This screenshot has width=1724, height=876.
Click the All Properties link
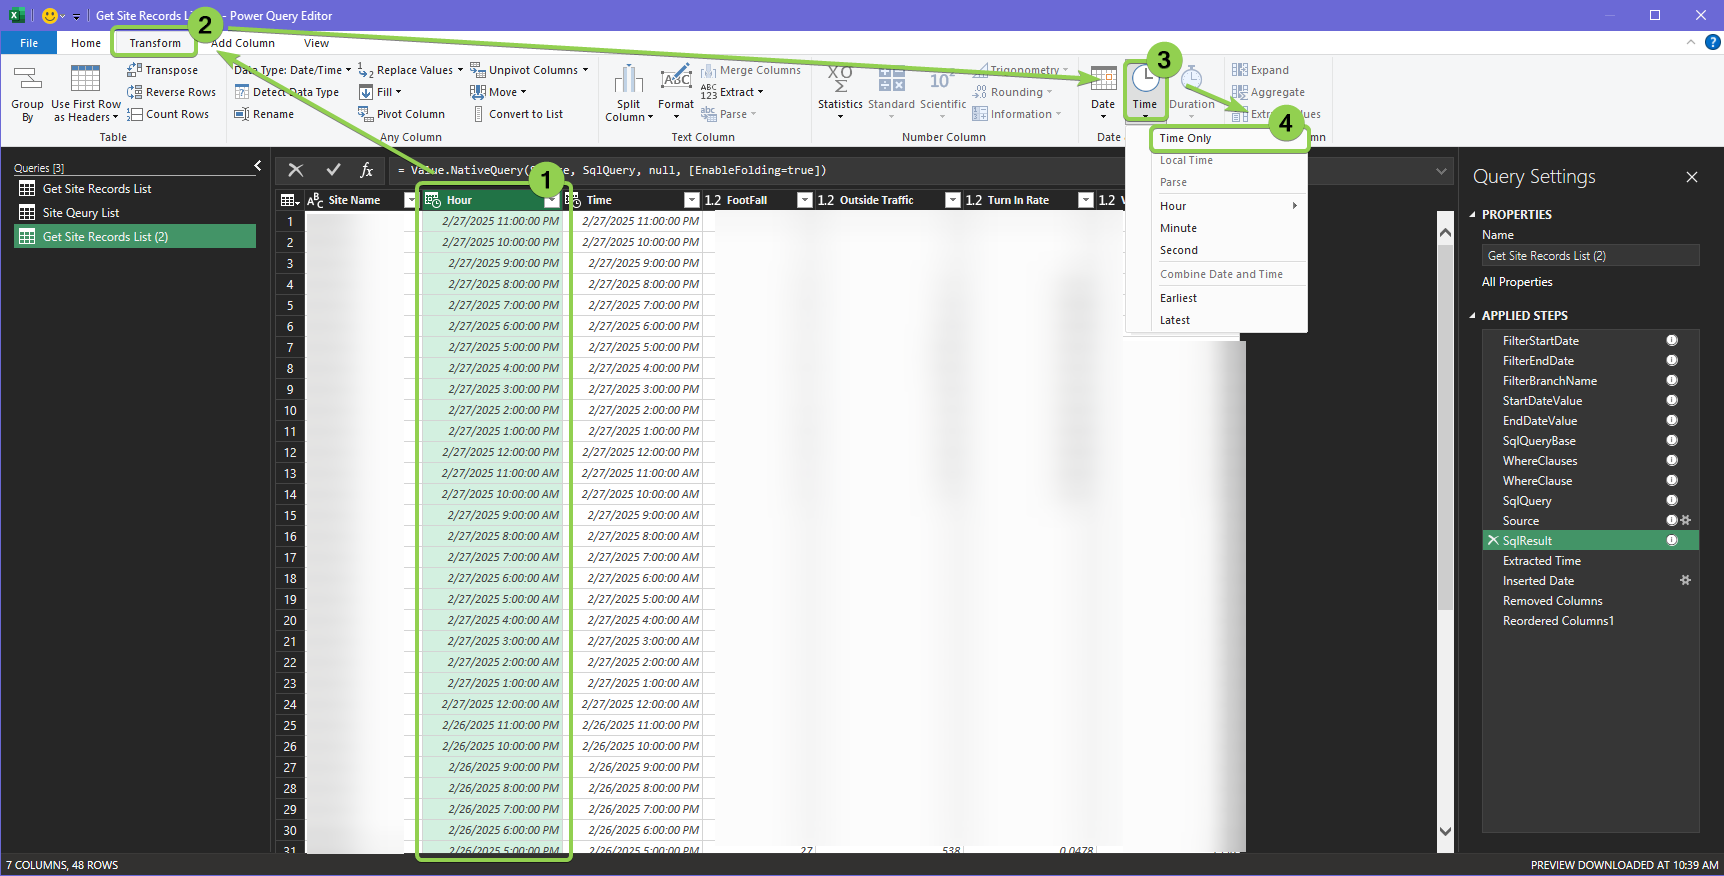pyautogui.click(x=1517, y=282)
